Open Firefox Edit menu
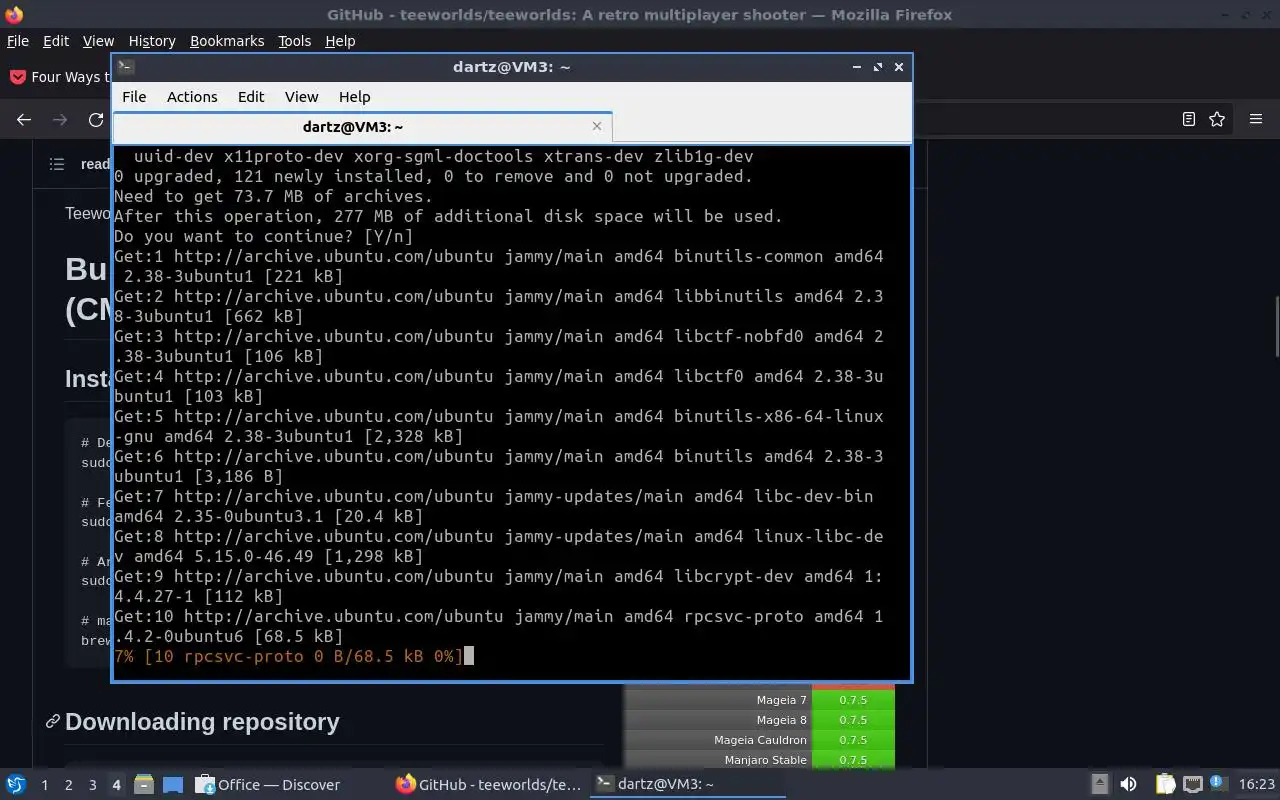 click(56, 41)
